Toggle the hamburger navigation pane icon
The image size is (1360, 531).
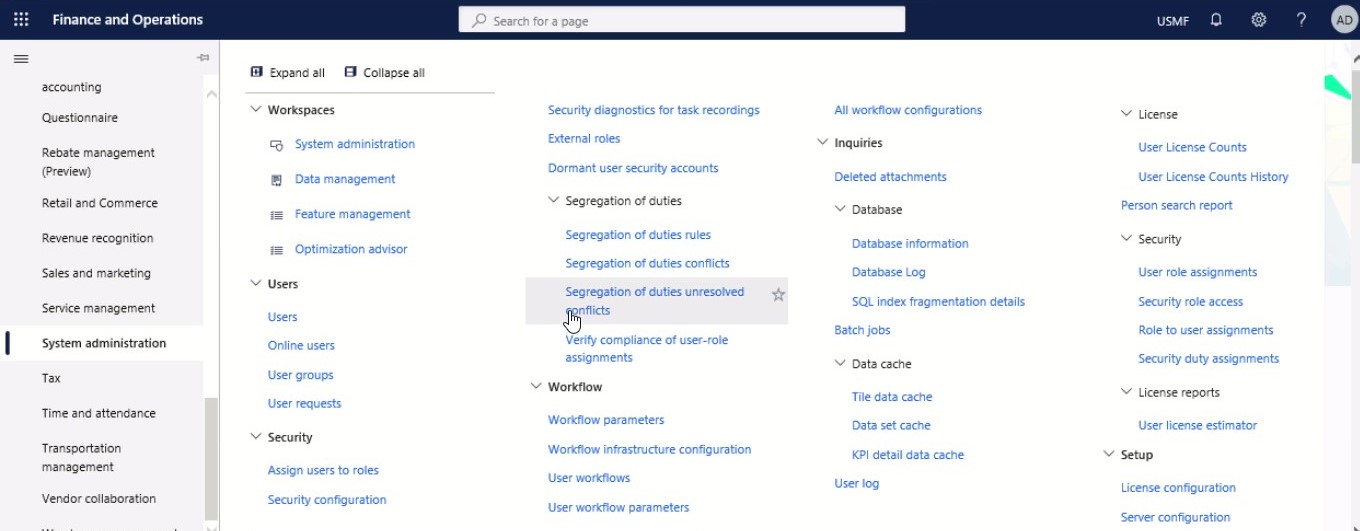[21, 59]
